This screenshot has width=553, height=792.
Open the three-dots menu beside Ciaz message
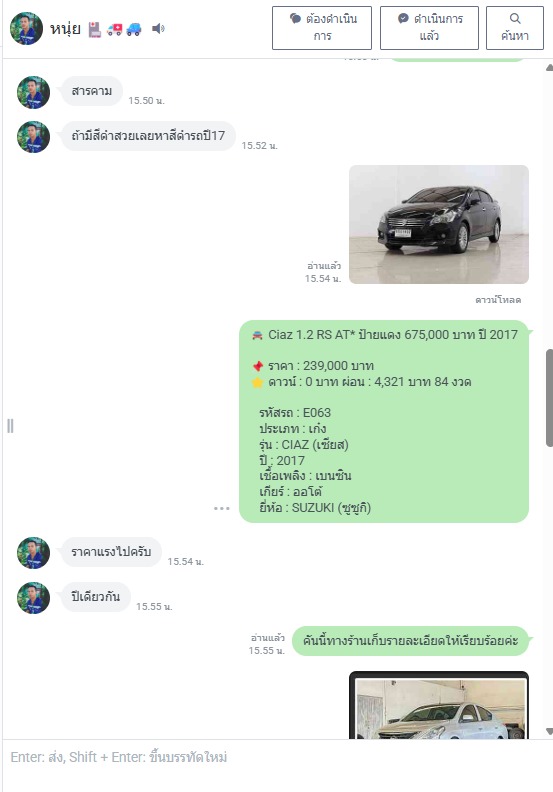point(222,508)
